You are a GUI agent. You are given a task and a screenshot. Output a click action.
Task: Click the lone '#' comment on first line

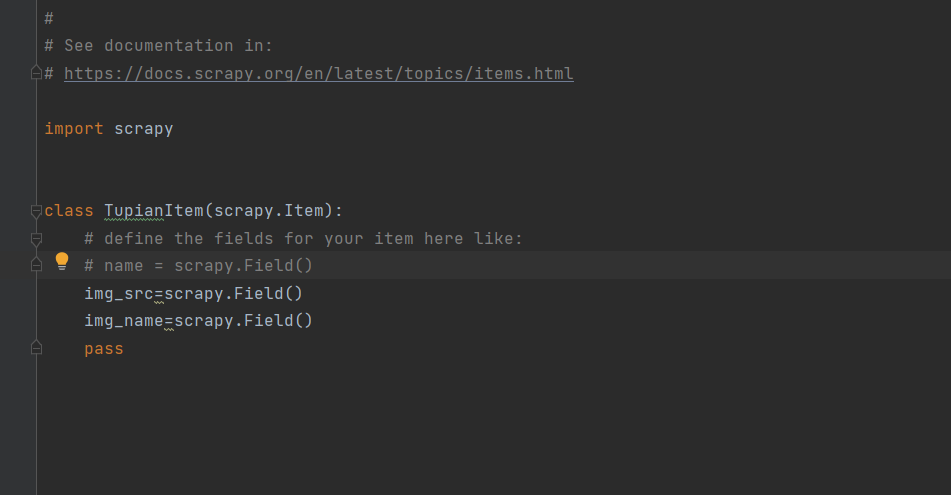49,18
